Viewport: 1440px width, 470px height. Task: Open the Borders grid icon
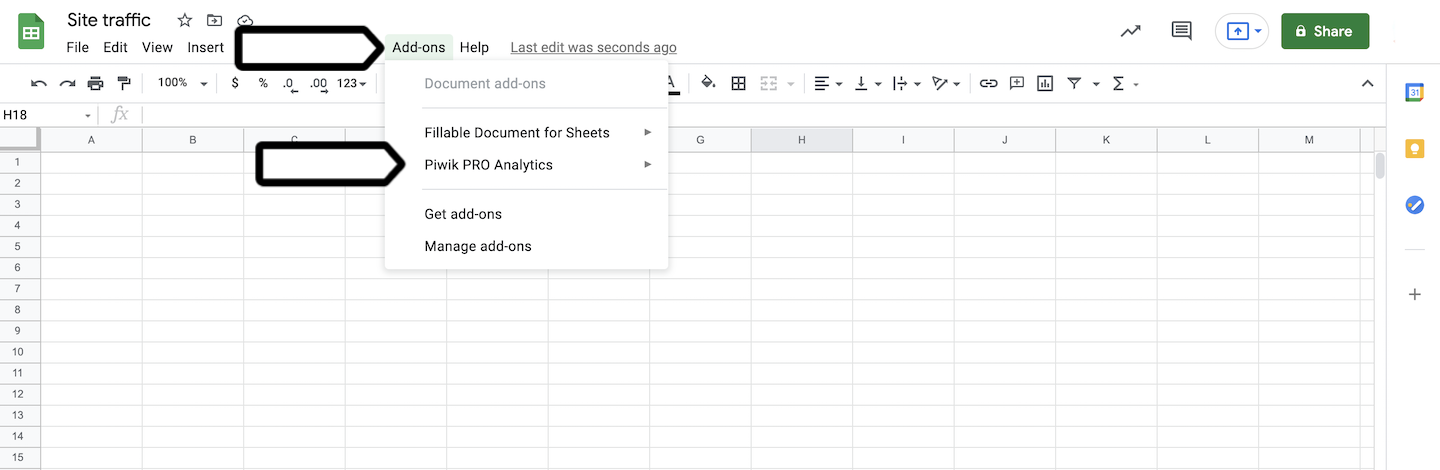coord(738,83)
